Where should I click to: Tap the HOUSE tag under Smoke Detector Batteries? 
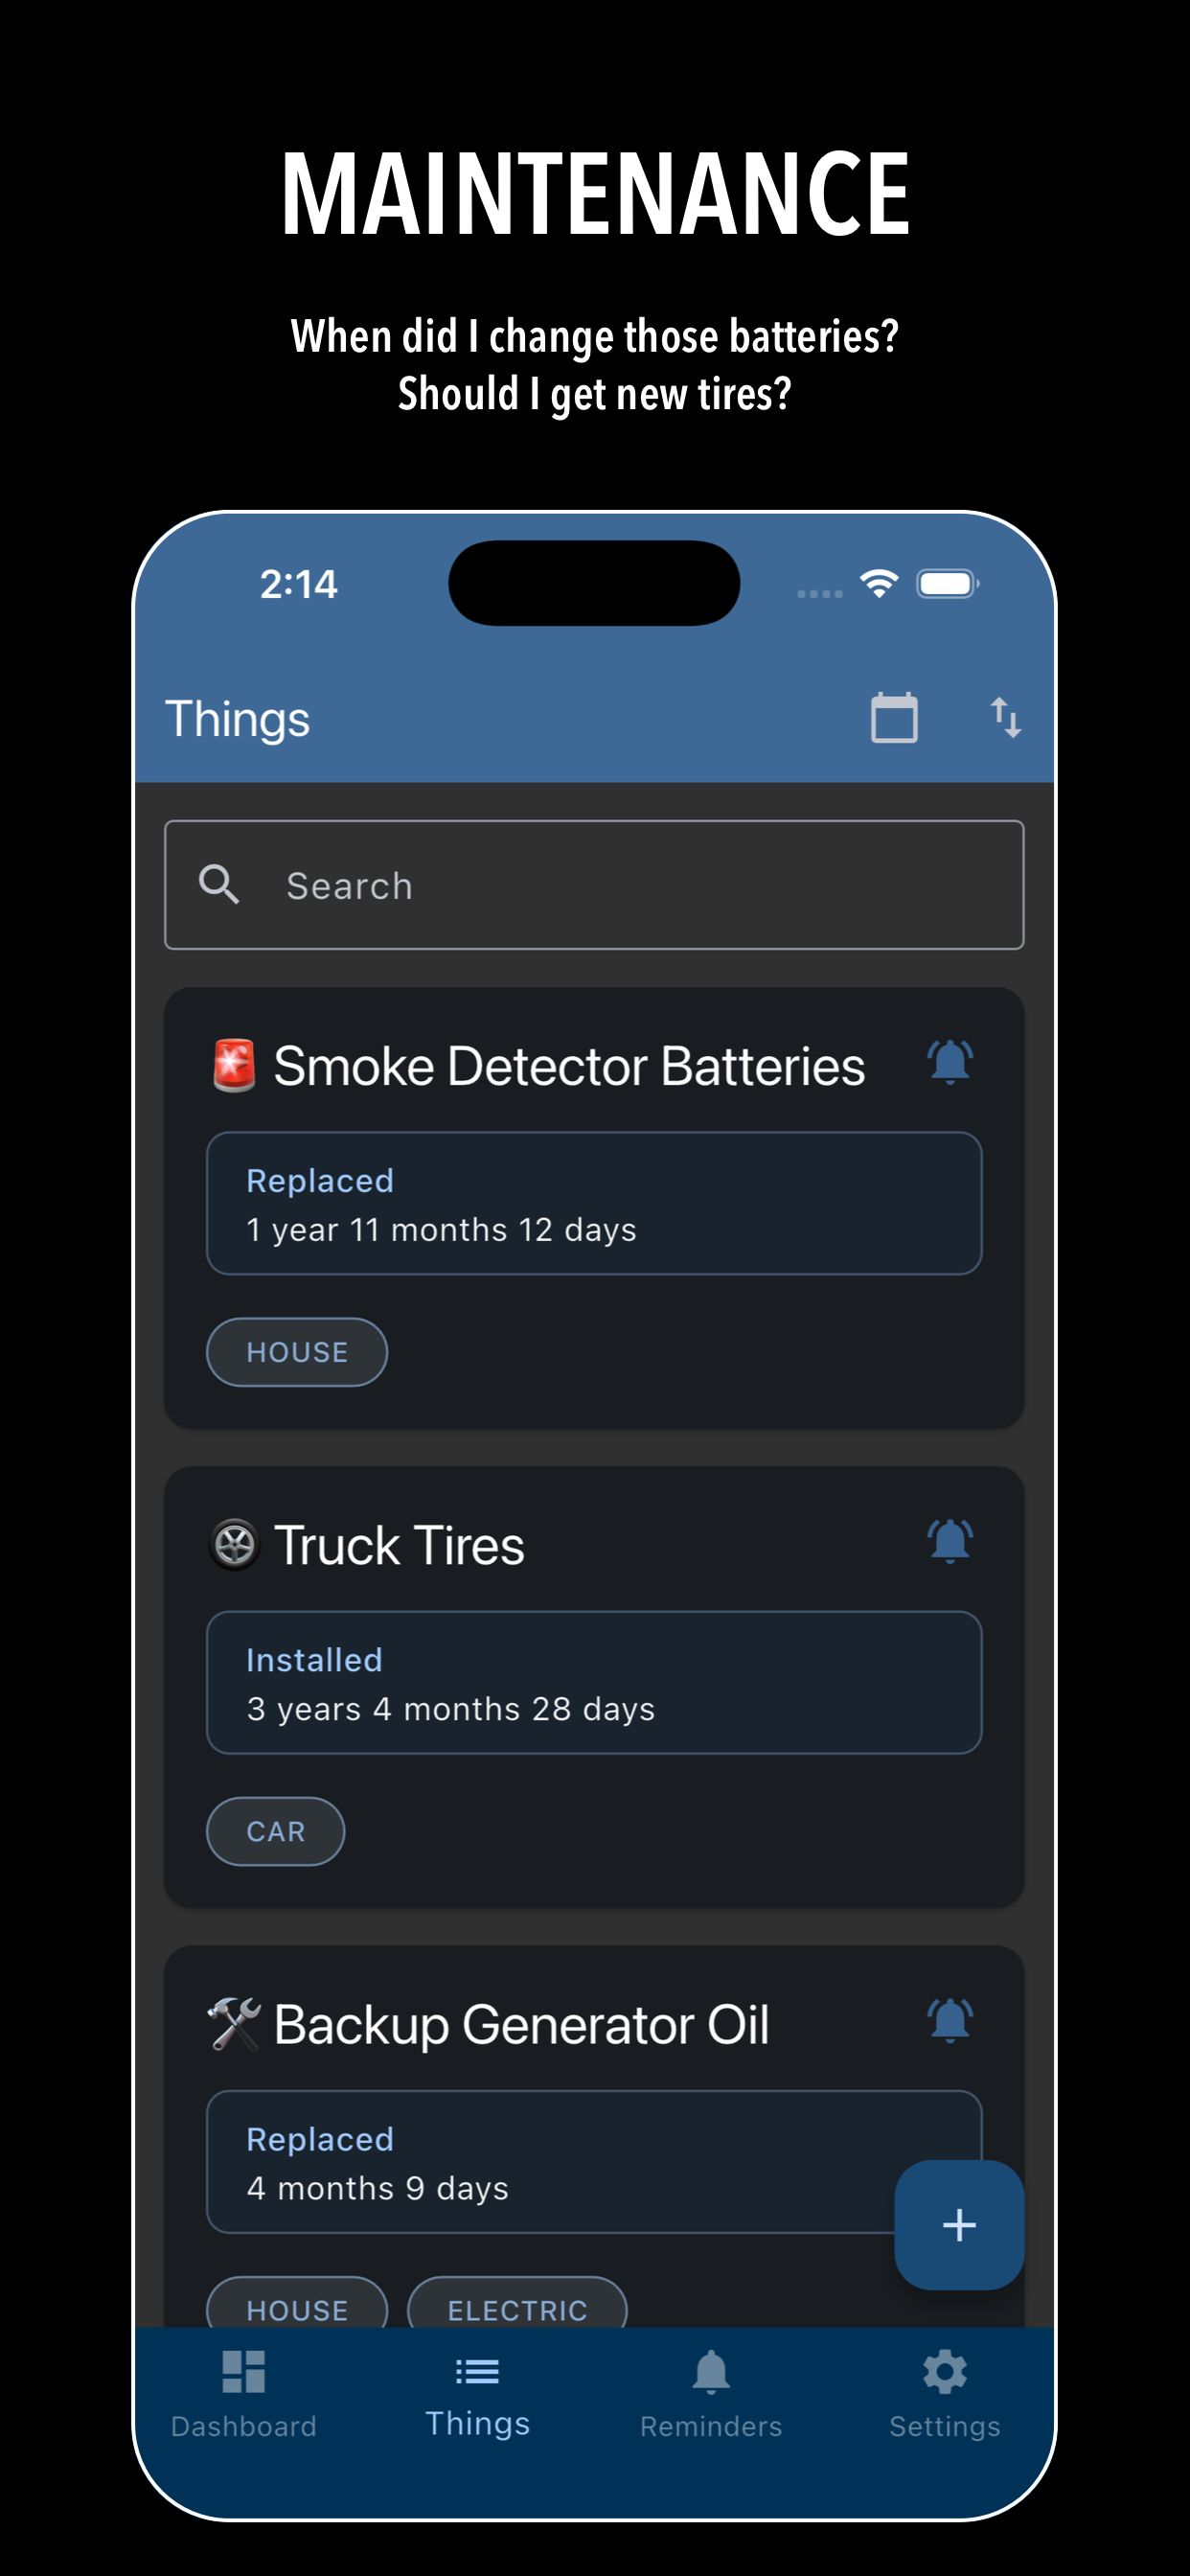click(x=297, y=1352)
